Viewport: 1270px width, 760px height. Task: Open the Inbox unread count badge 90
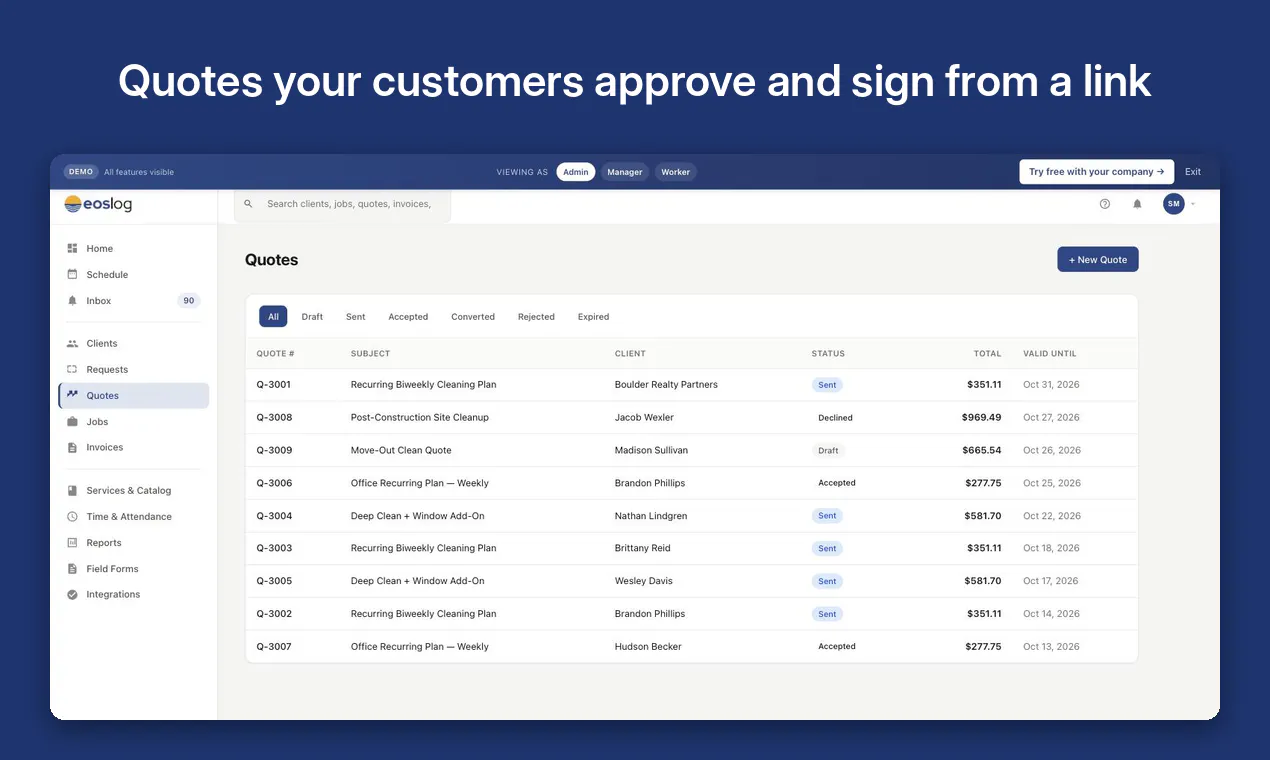point(189,300)
